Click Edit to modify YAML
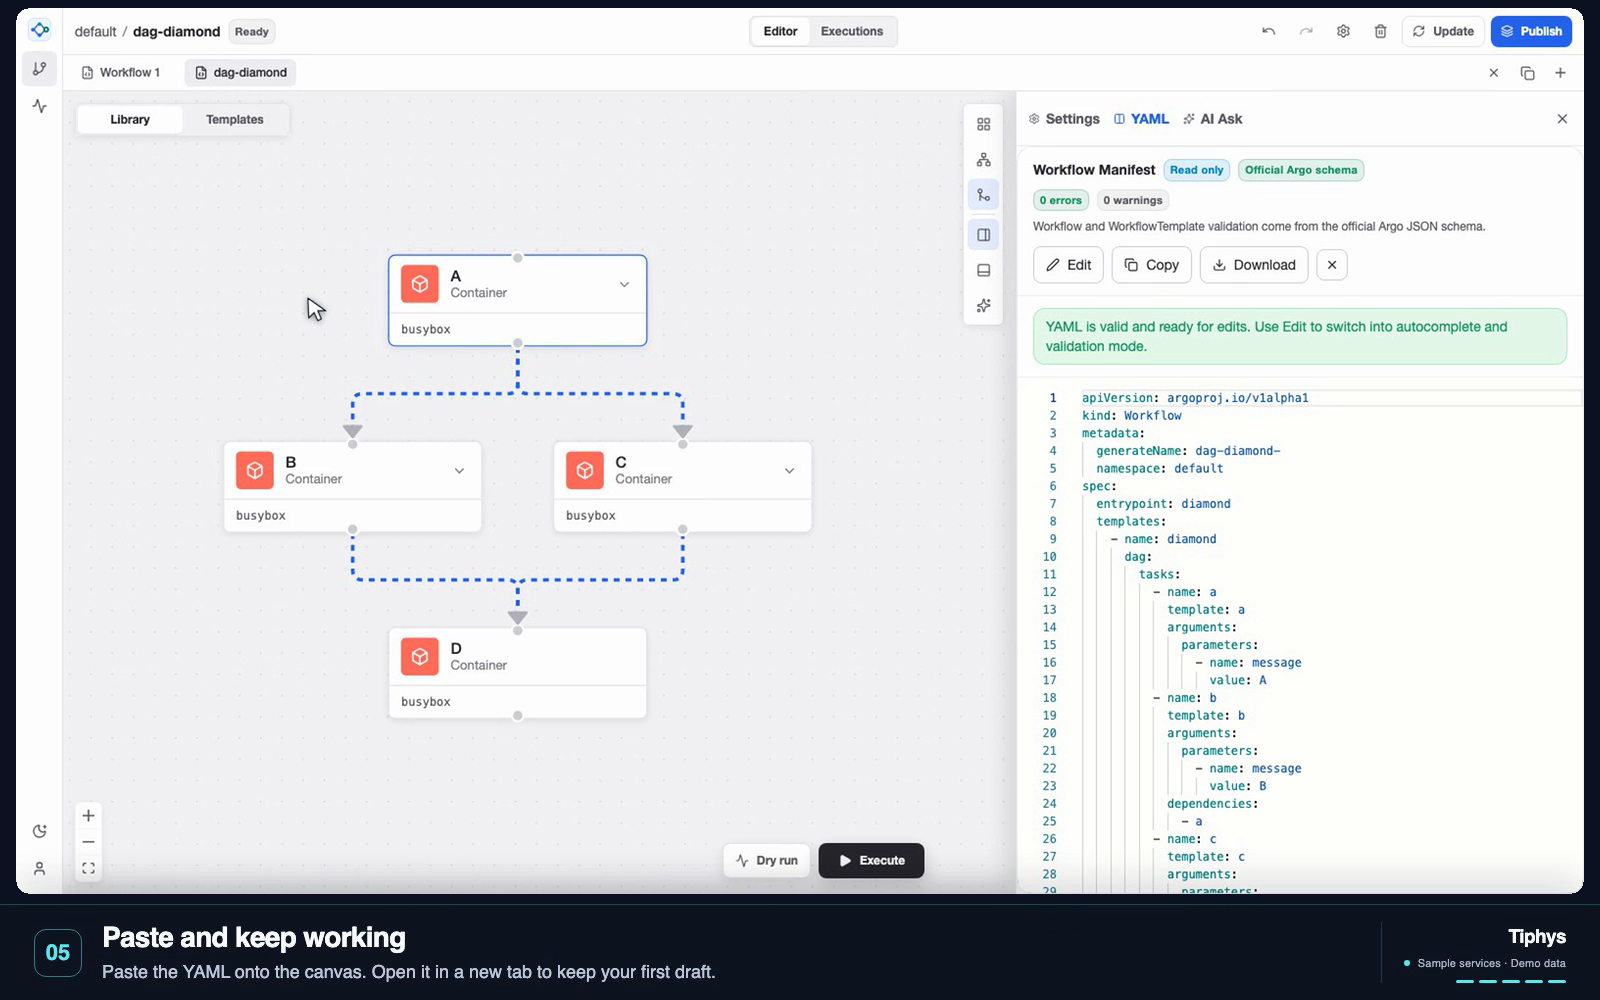Viewport: 1600px width, 1000px height. point(1068,265)
